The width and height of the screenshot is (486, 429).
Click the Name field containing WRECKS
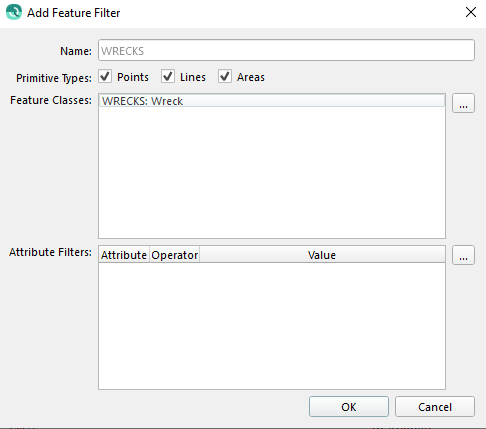[x=286, y=50]
